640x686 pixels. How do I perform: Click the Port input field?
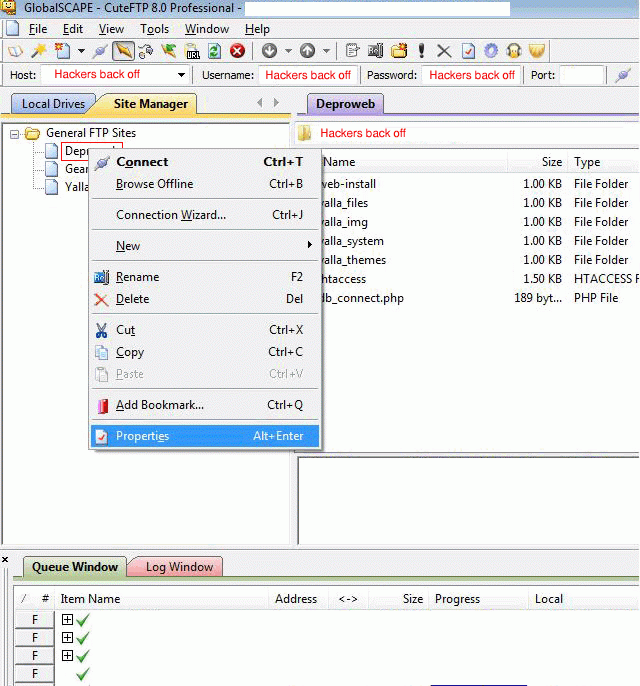(x=581, y=75)
